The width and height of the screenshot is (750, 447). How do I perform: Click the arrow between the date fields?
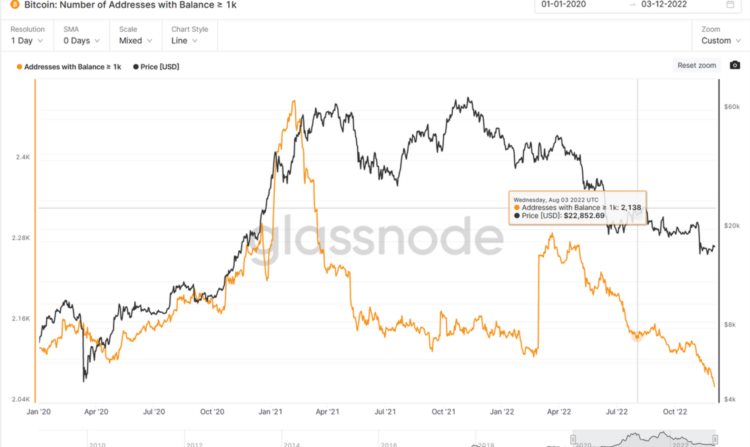tap(631, 4)
